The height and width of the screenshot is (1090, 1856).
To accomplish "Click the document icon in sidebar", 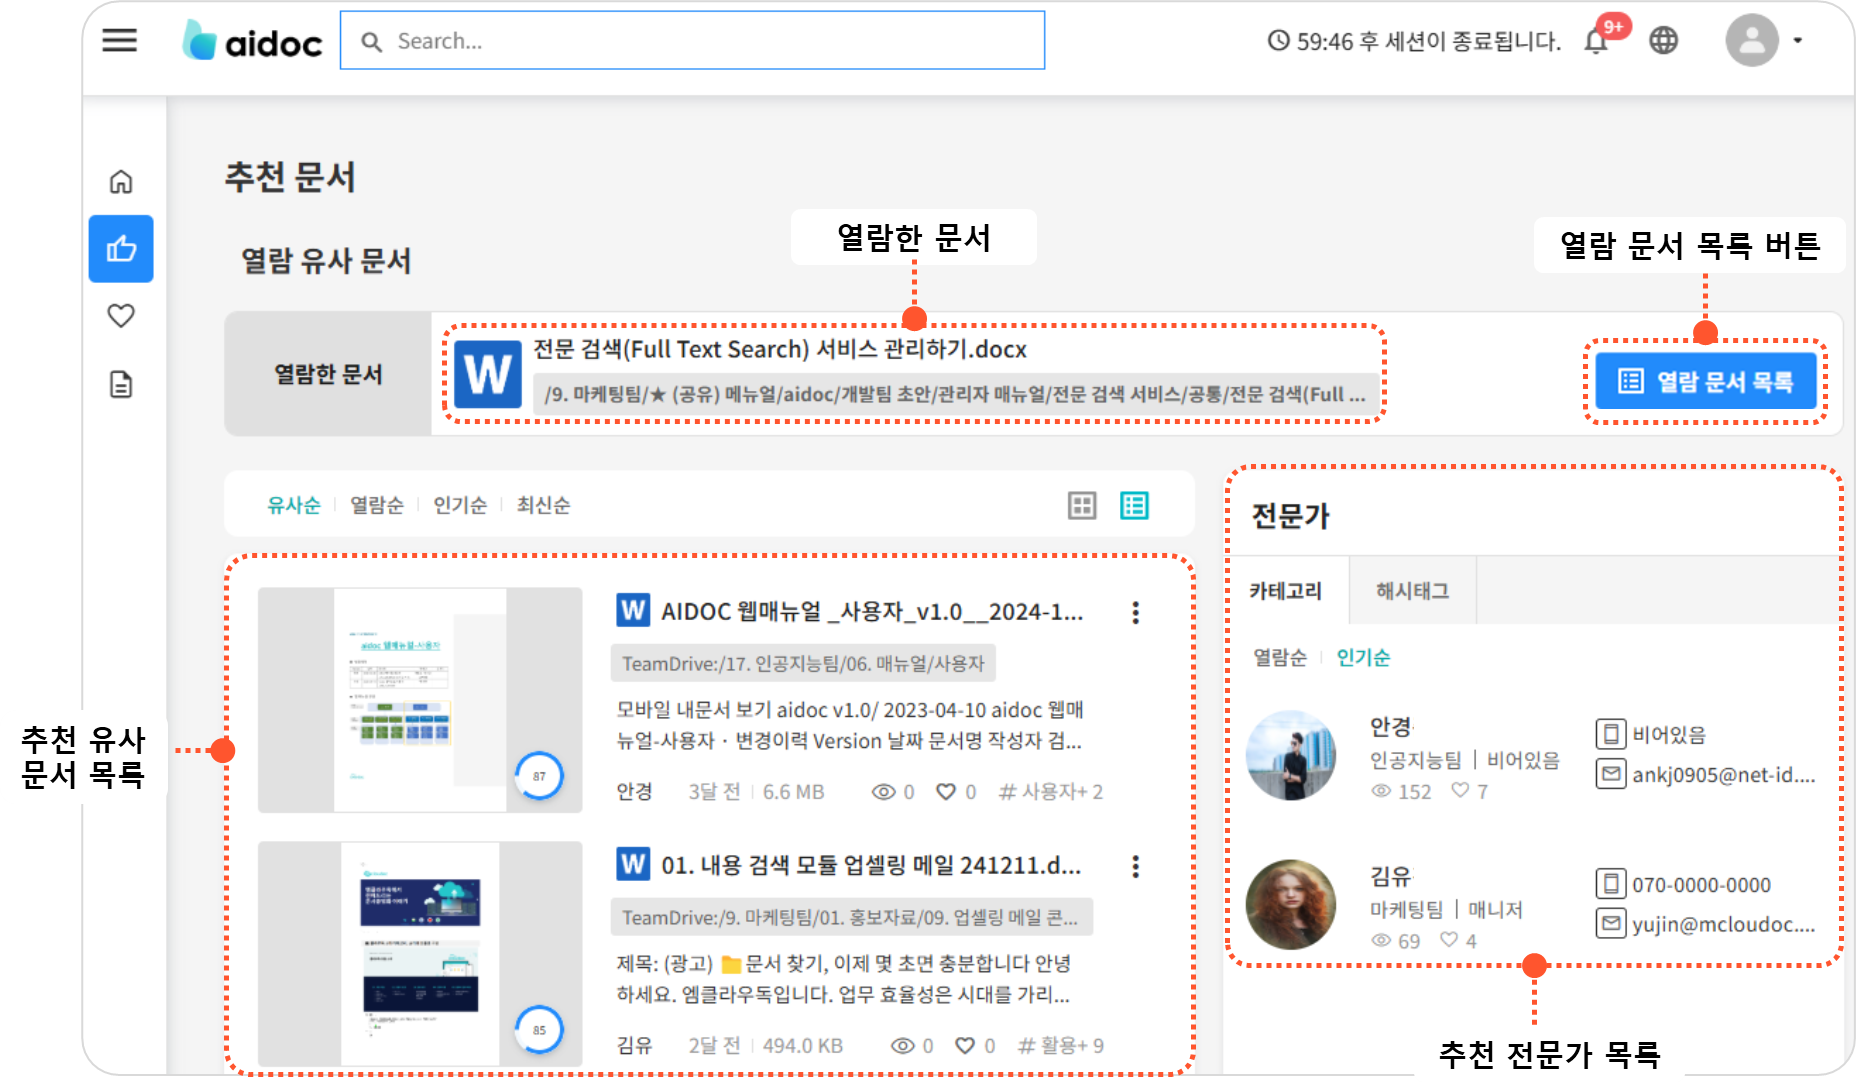I will coord(121,385).
